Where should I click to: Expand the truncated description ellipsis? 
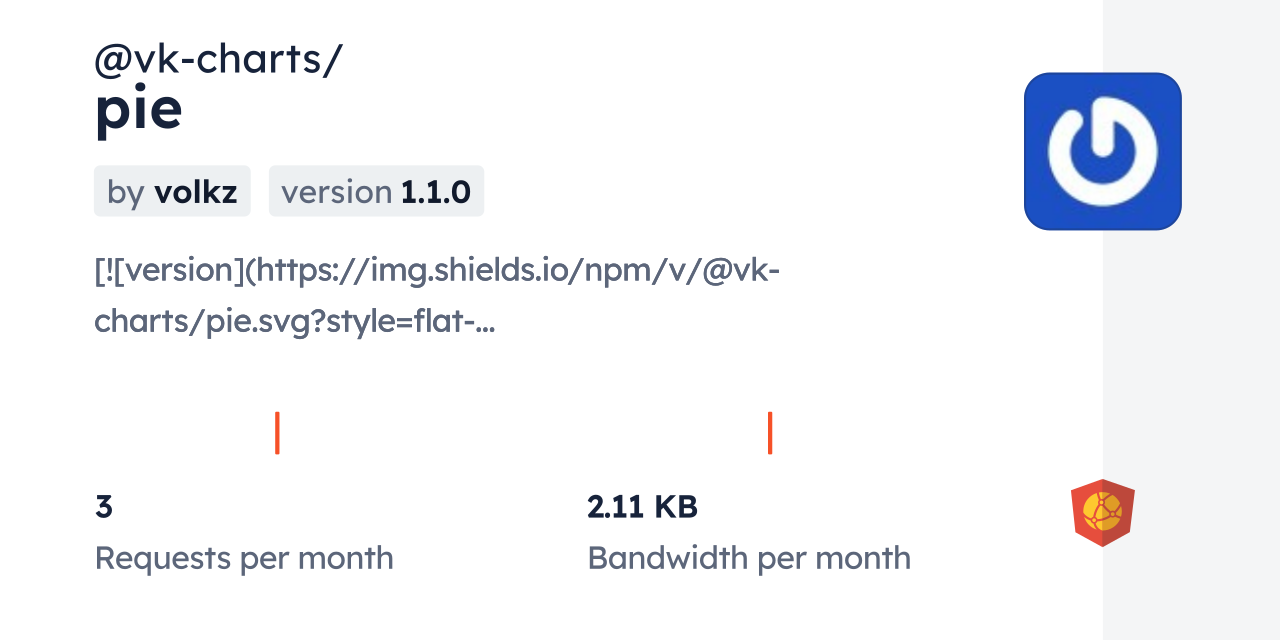click(x=489, y=322)
